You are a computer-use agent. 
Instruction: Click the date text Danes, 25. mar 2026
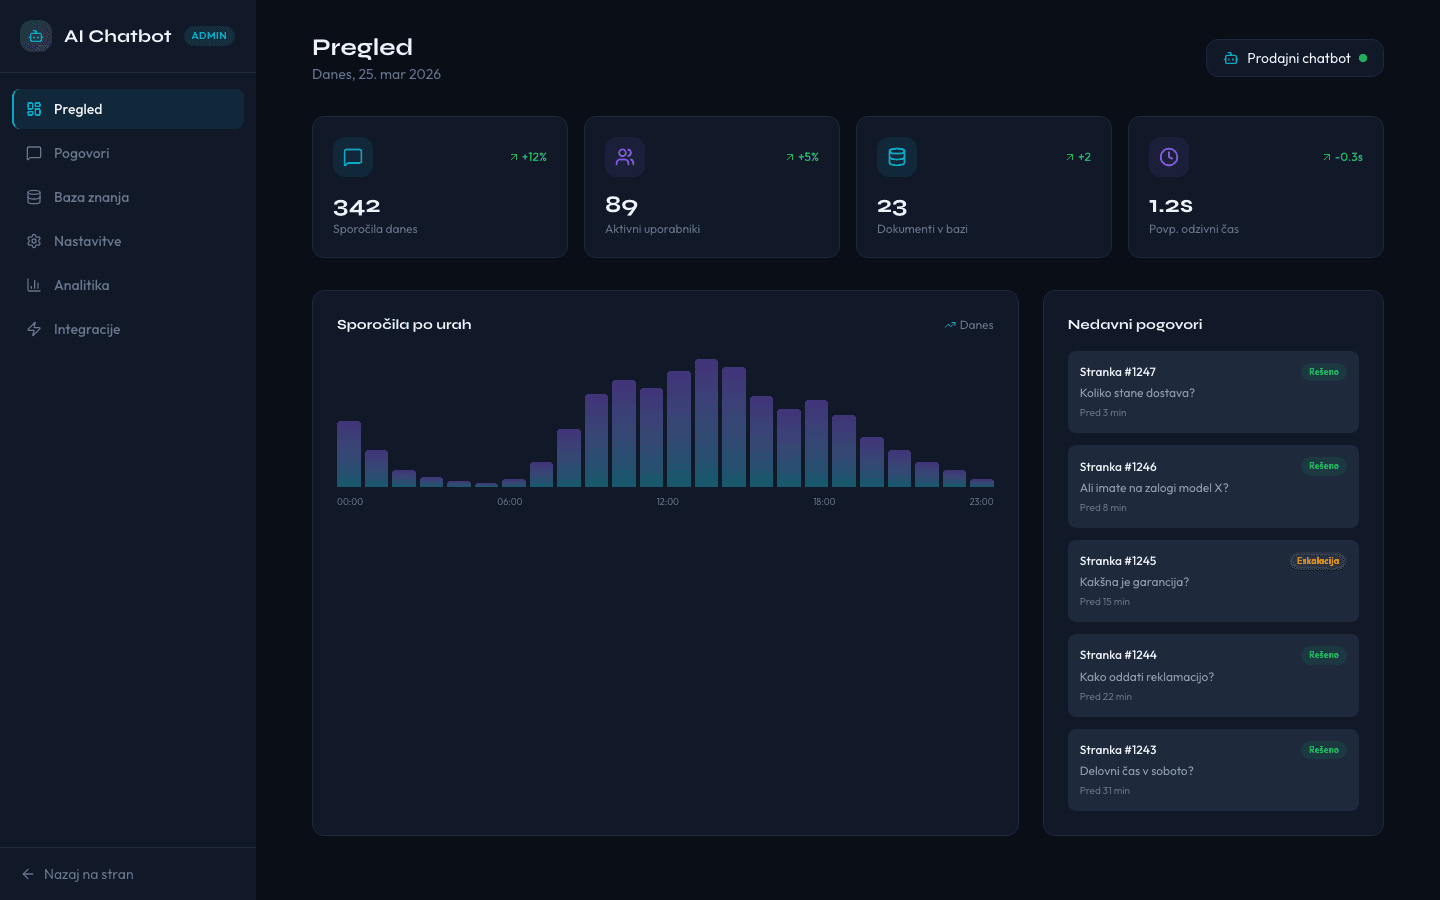[x=376, y=74]
